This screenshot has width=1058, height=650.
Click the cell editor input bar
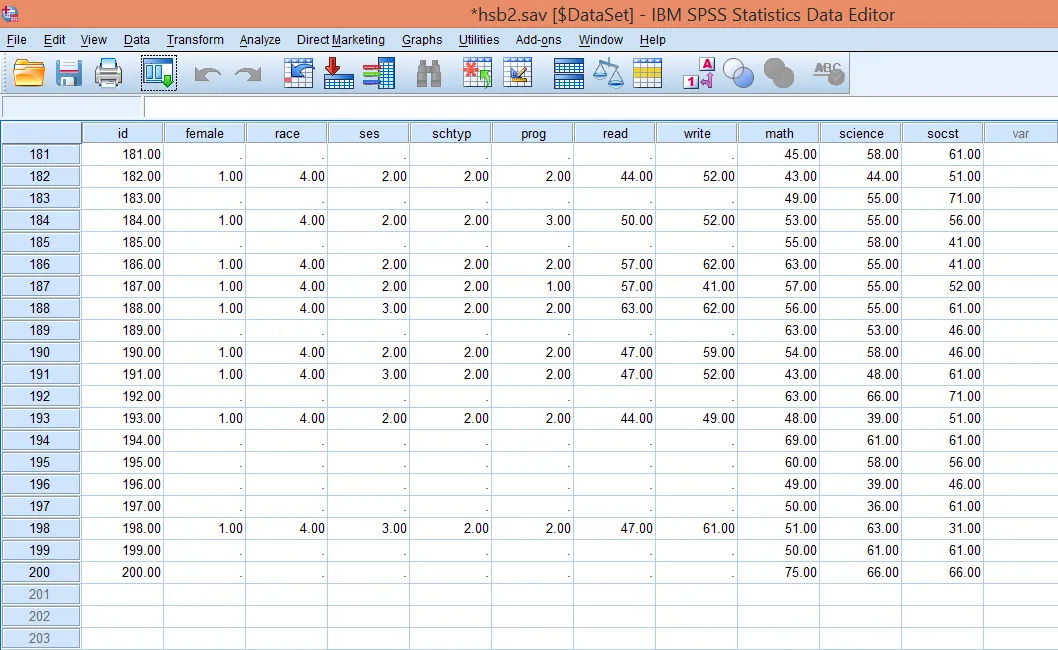point(600,107)
